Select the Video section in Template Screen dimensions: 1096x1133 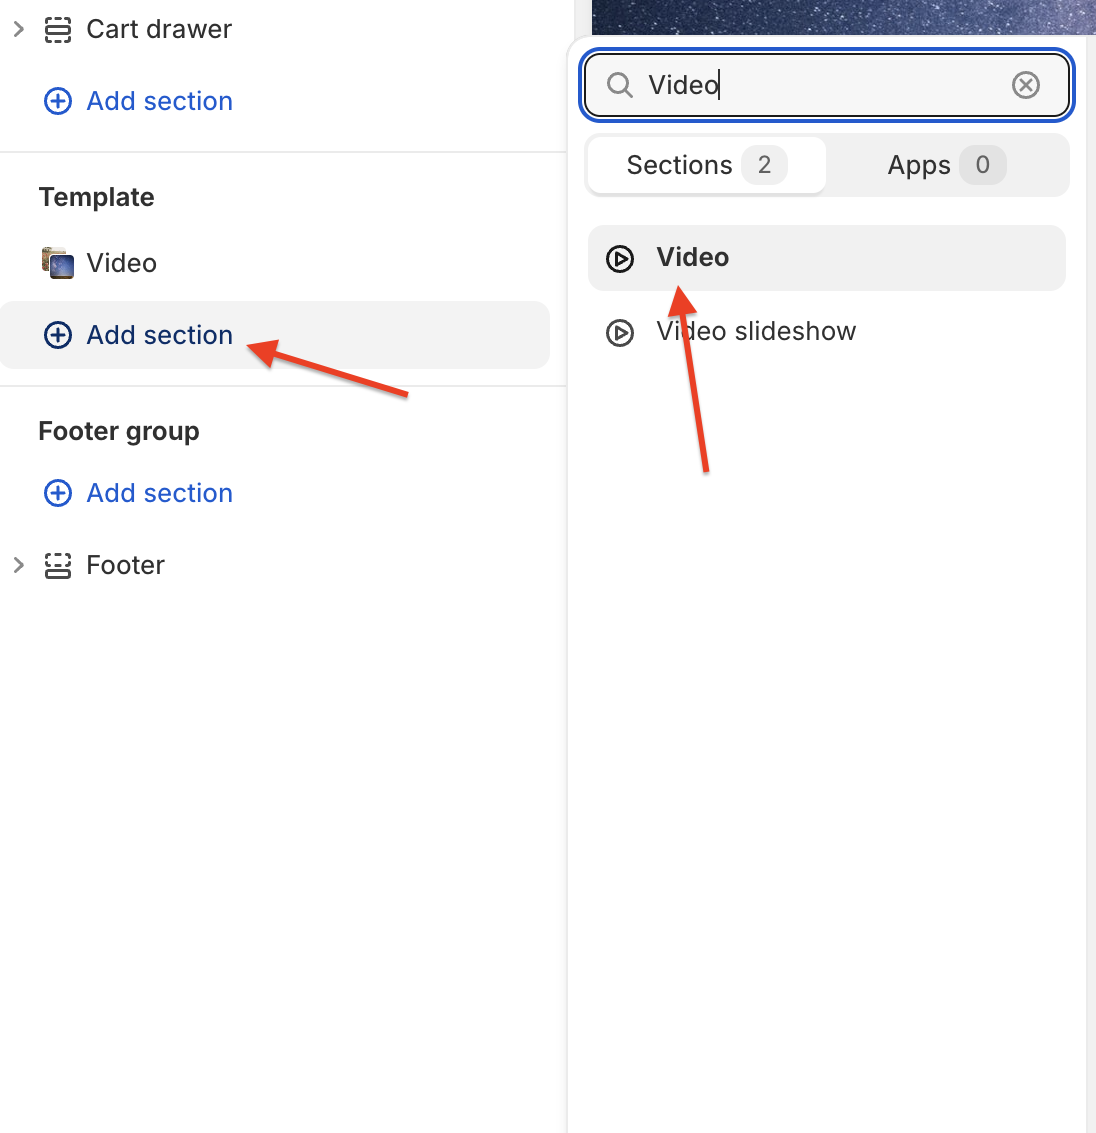pyautogui.click(x=121, y=263)
